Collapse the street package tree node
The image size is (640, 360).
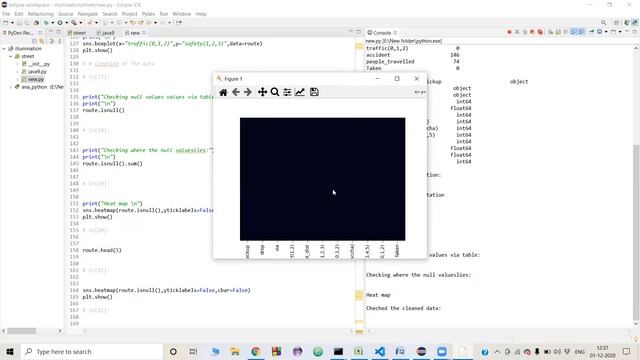11,56
